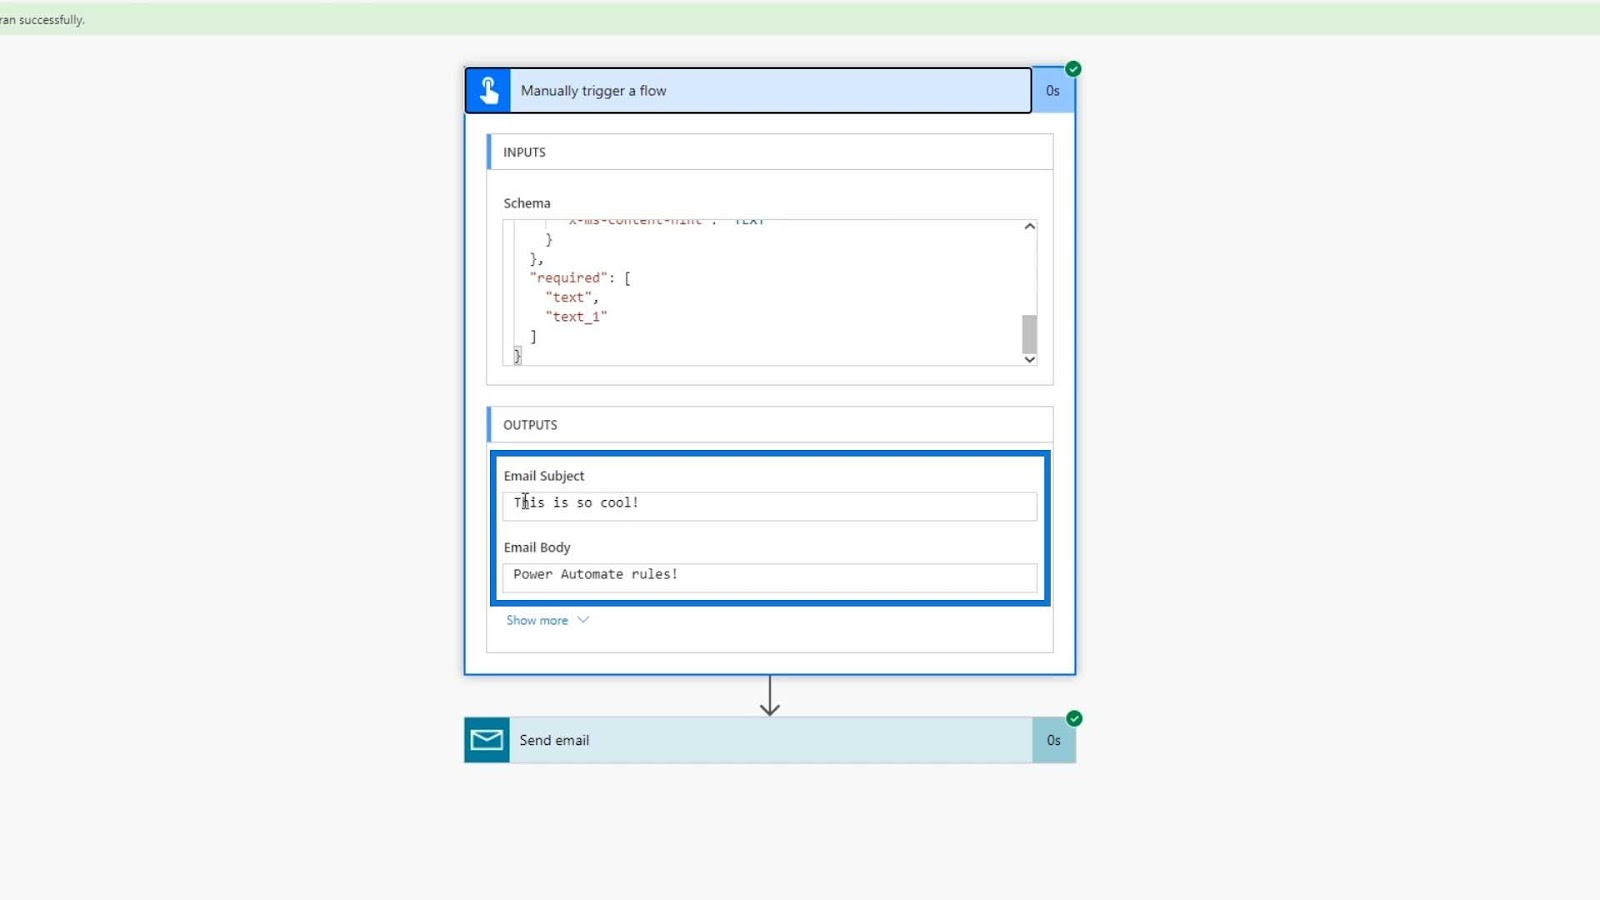
Task: Click the Email Subject label
Action: [x=544, y=476]
